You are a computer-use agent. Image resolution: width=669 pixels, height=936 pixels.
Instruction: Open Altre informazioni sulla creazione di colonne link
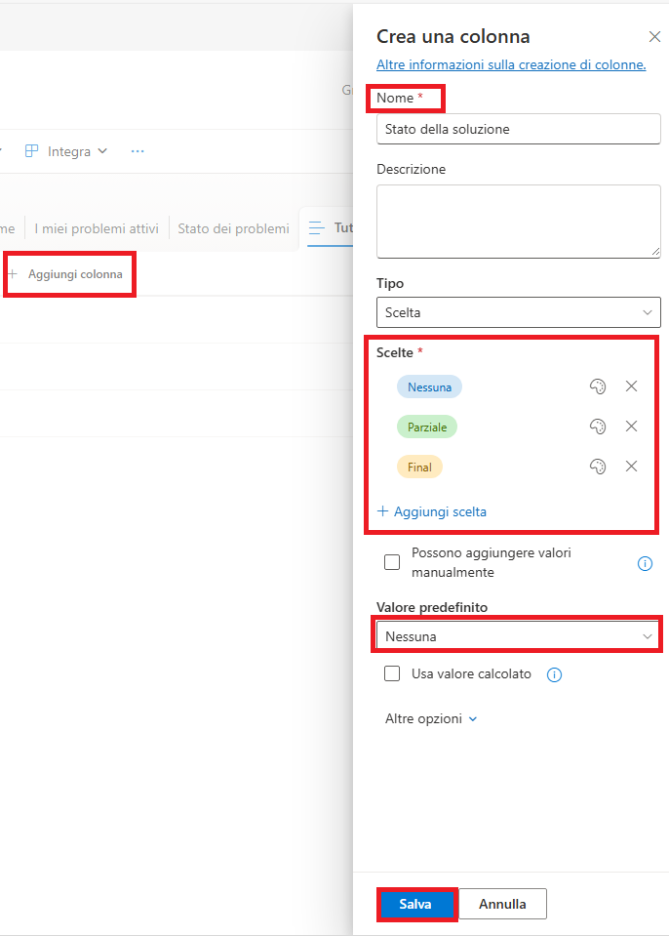coord(511,64)
